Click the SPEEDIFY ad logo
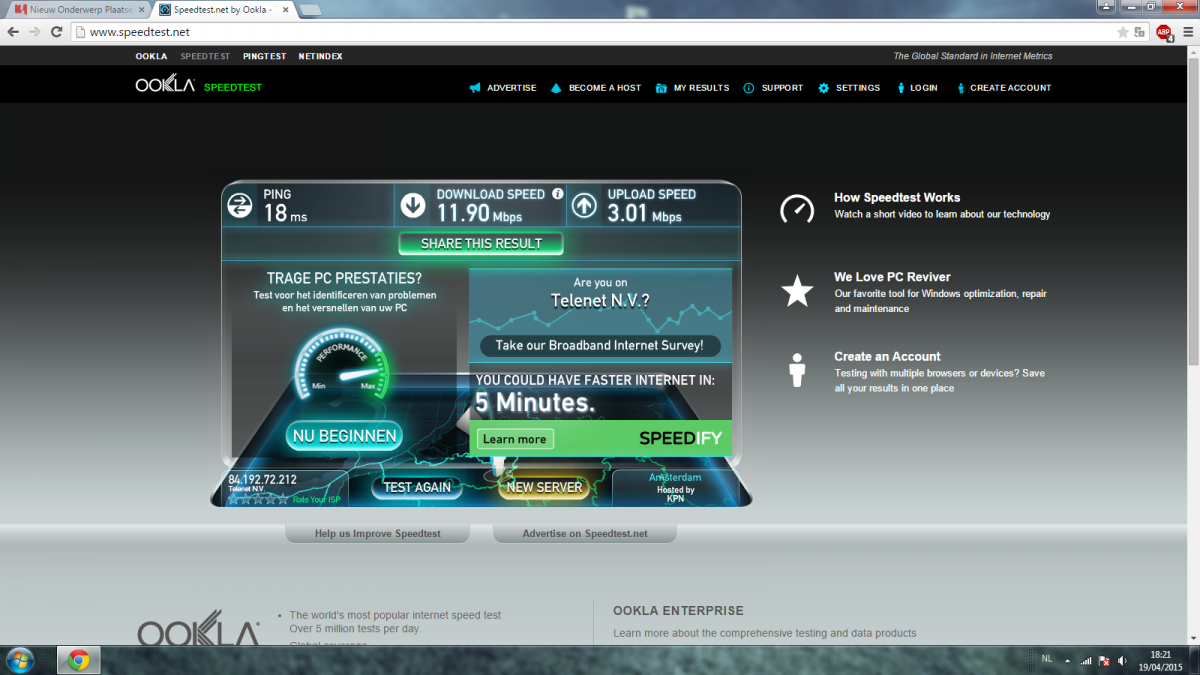The image size is (1200, 675). click(683, 438)
